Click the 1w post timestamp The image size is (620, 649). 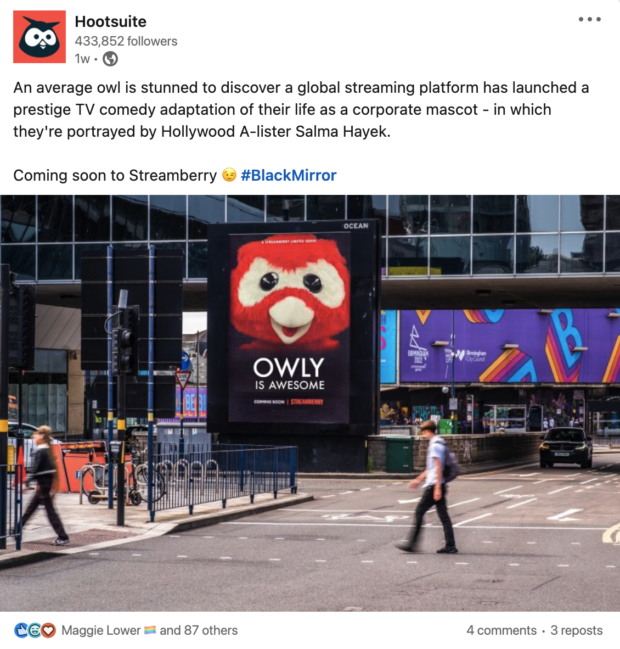click(x=82, y=59)
